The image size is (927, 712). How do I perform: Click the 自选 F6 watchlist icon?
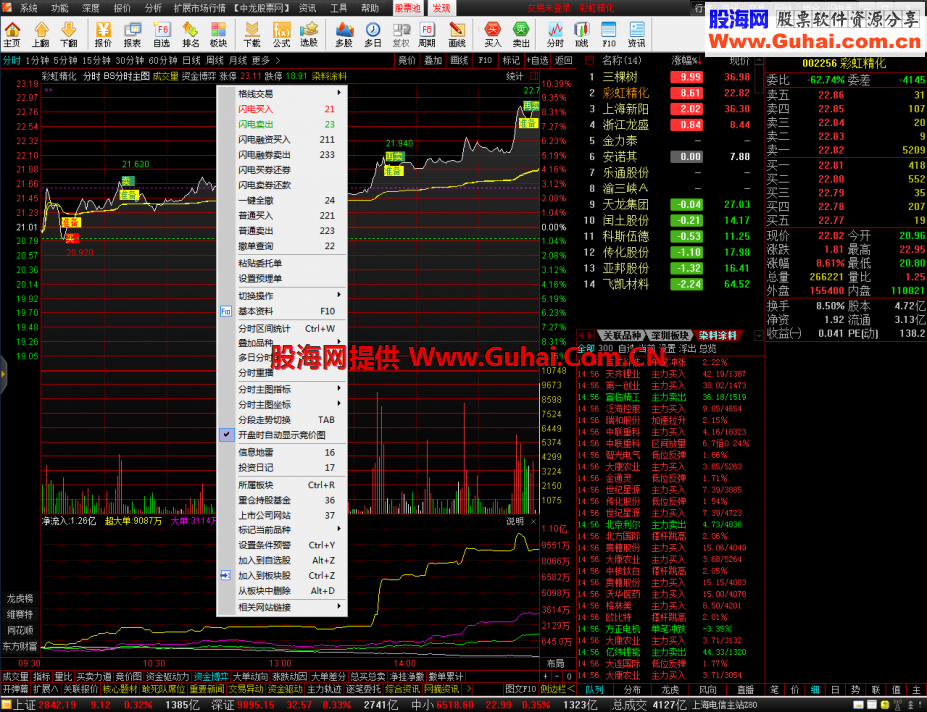(161, 34)
